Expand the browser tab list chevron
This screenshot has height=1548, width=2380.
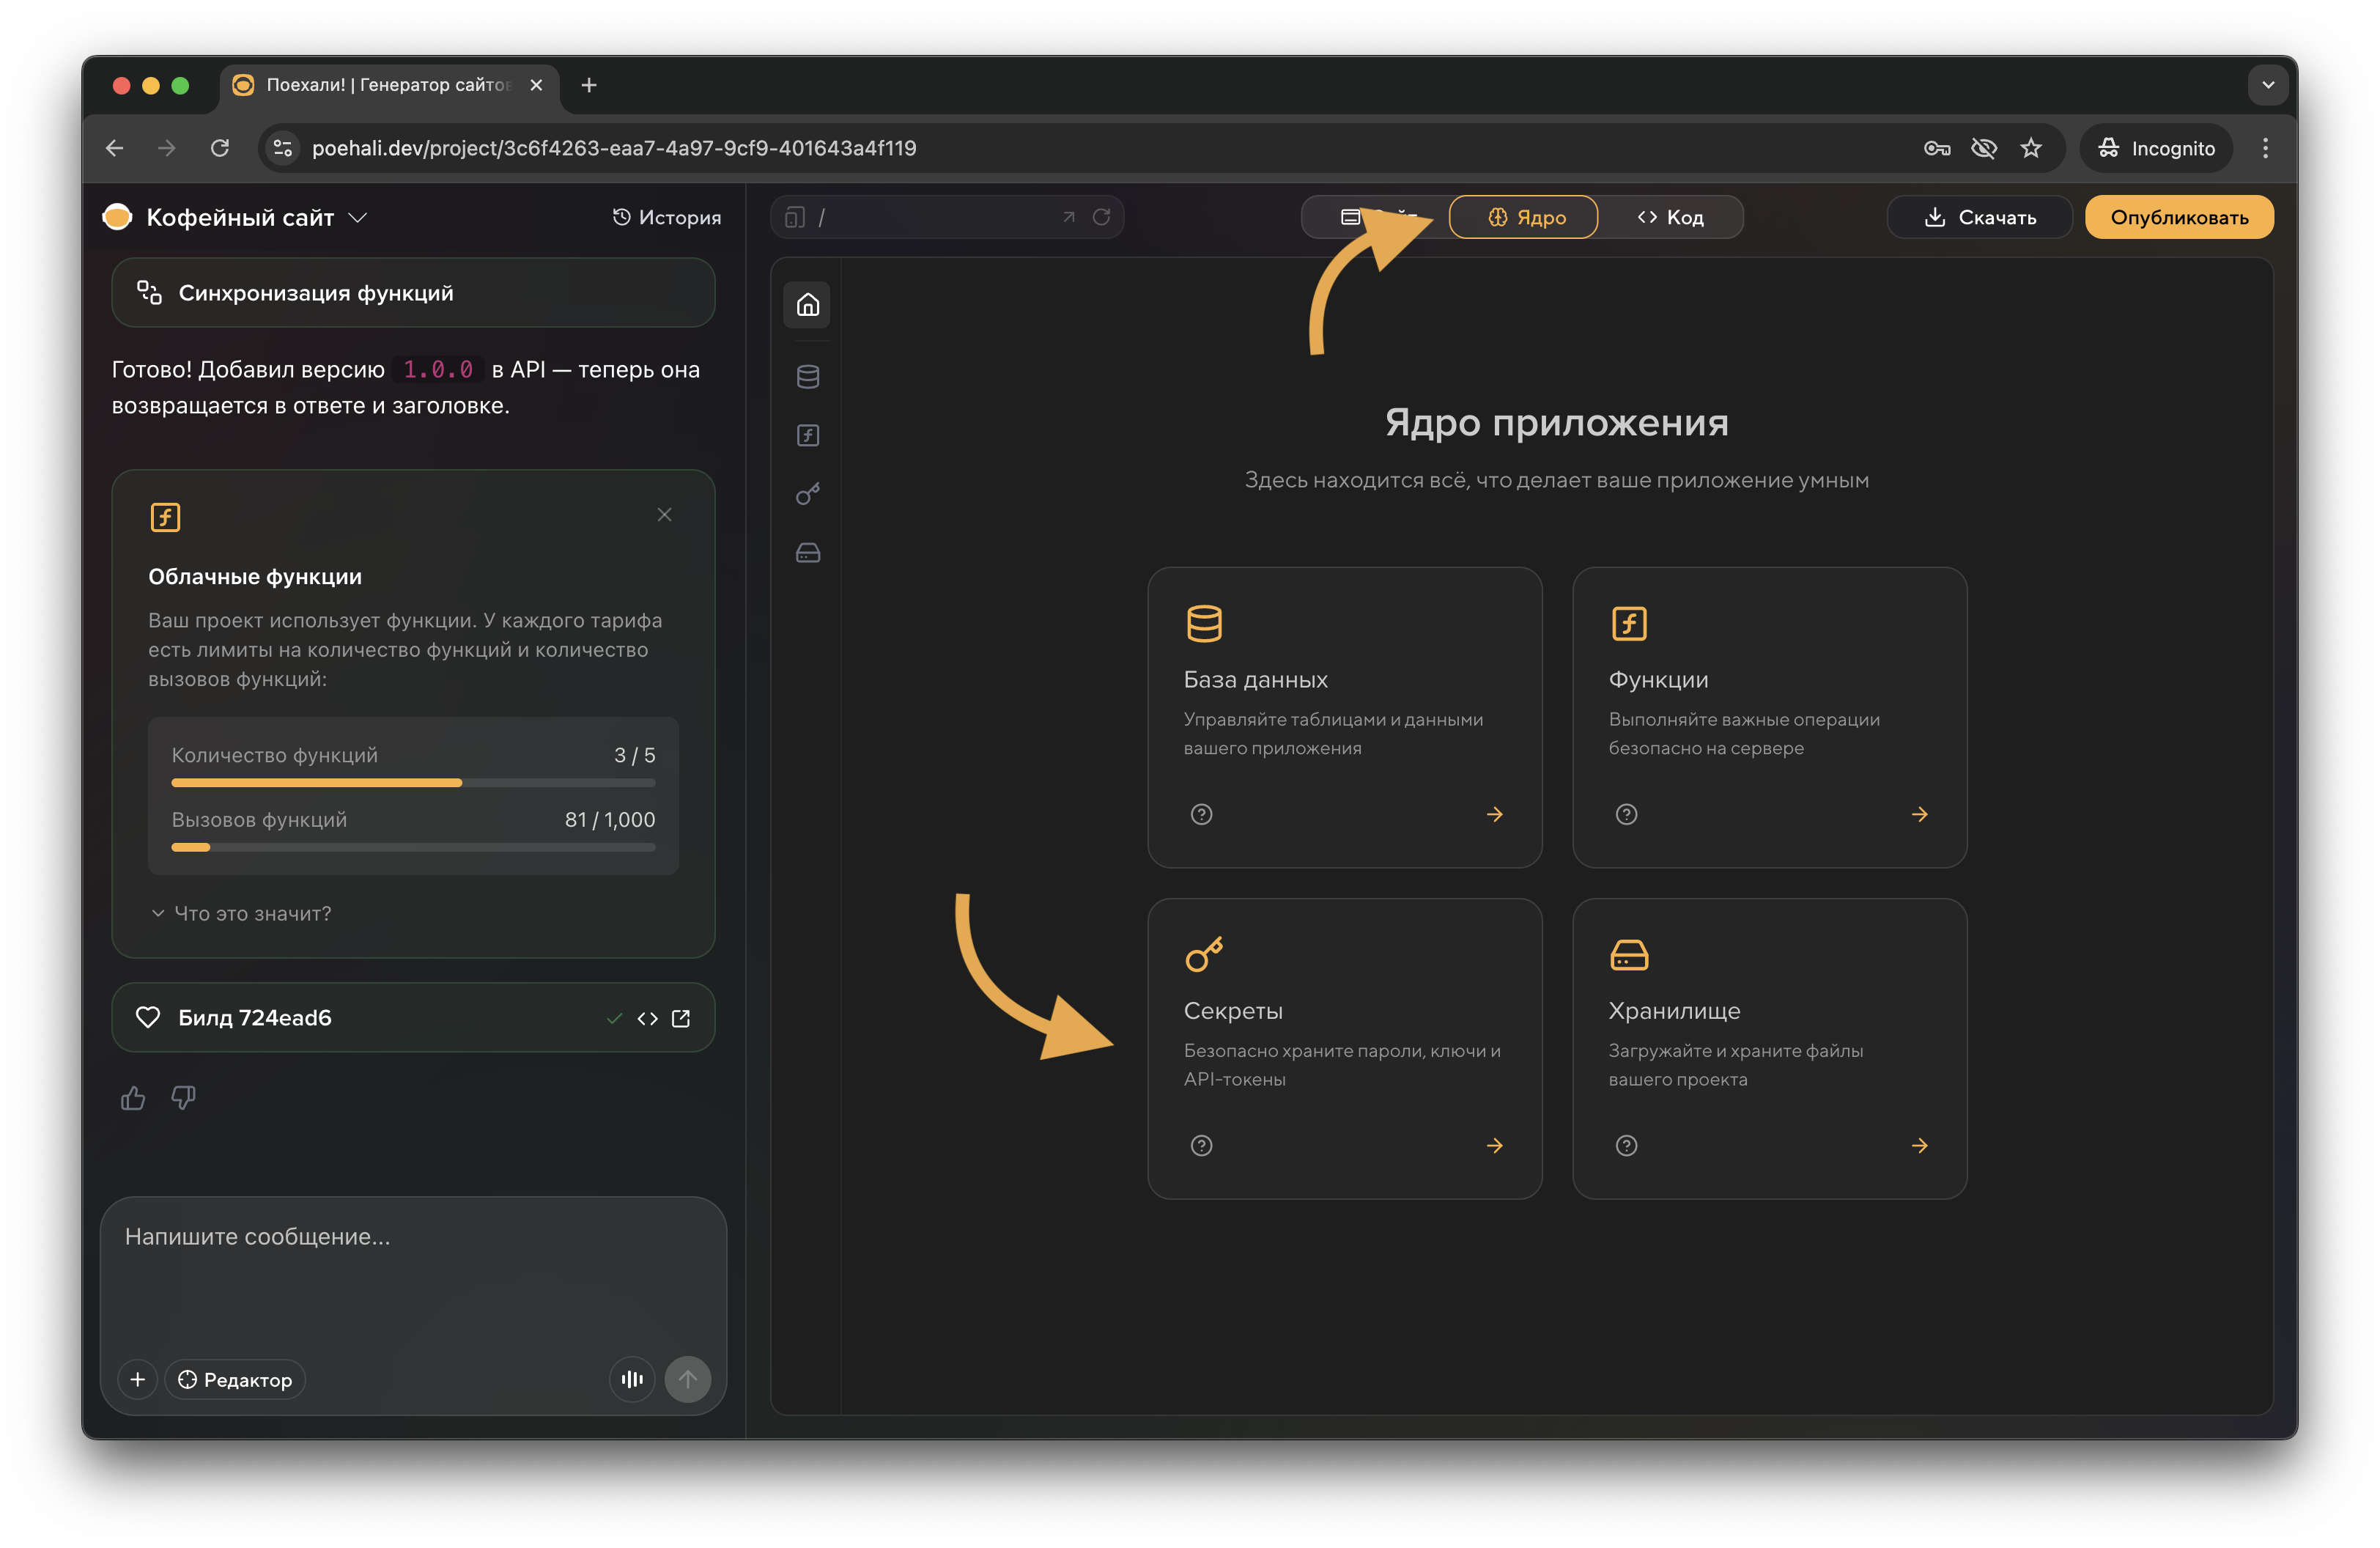tap(2267, 85)
